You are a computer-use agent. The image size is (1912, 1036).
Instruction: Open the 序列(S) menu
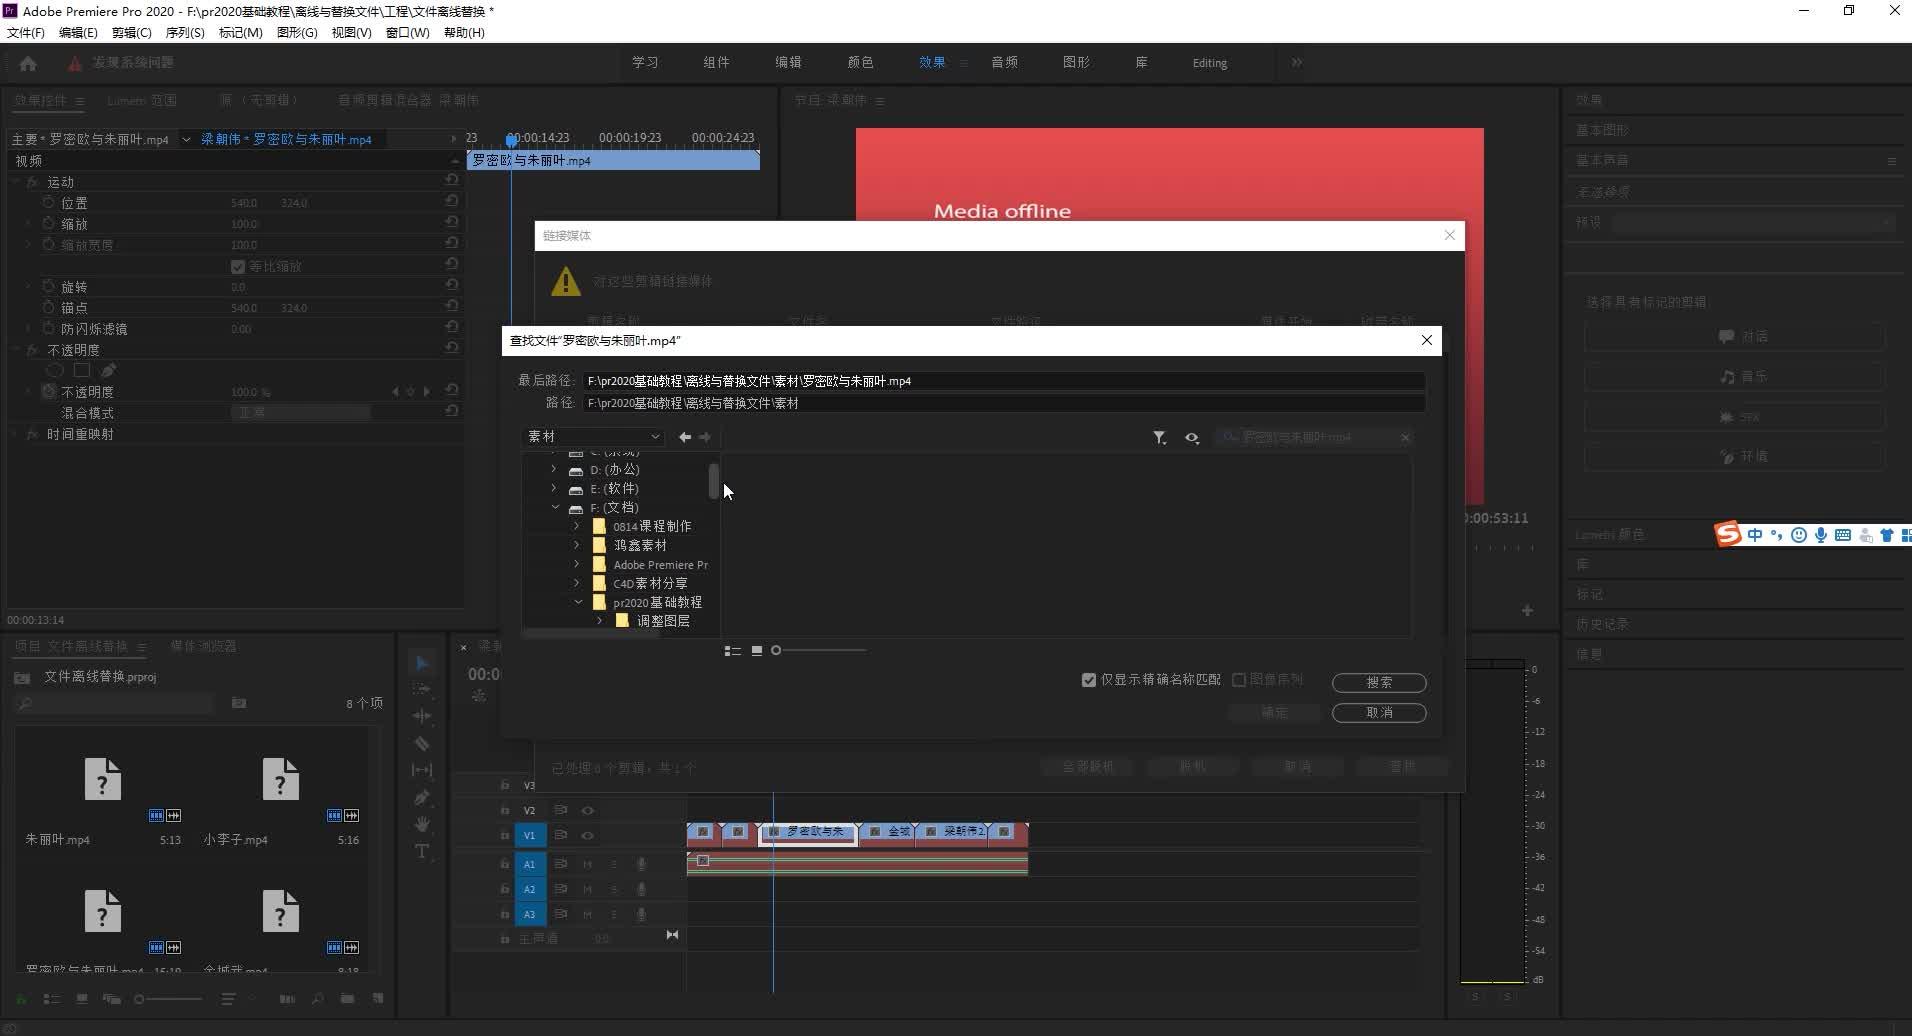pos(185,33)
